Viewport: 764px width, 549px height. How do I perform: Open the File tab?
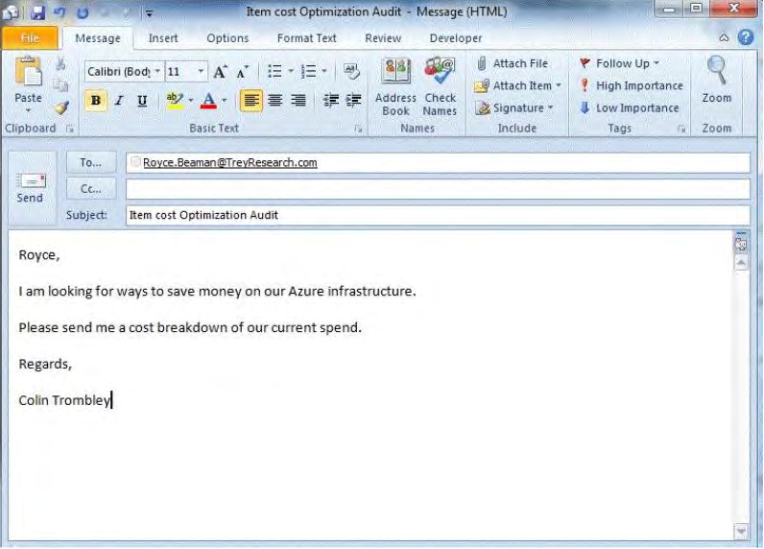point(30,38)
